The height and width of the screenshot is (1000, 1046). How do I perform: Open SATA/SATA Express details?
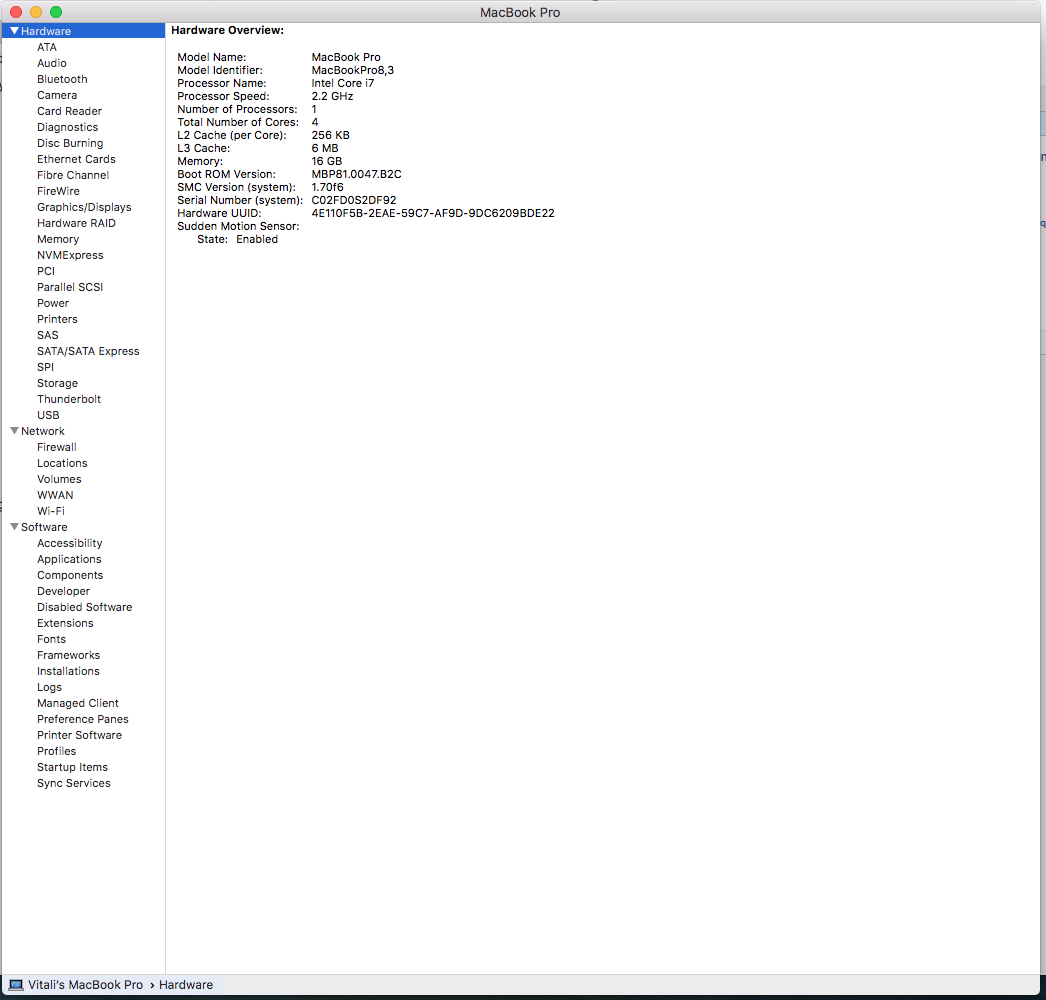point(88,351)
